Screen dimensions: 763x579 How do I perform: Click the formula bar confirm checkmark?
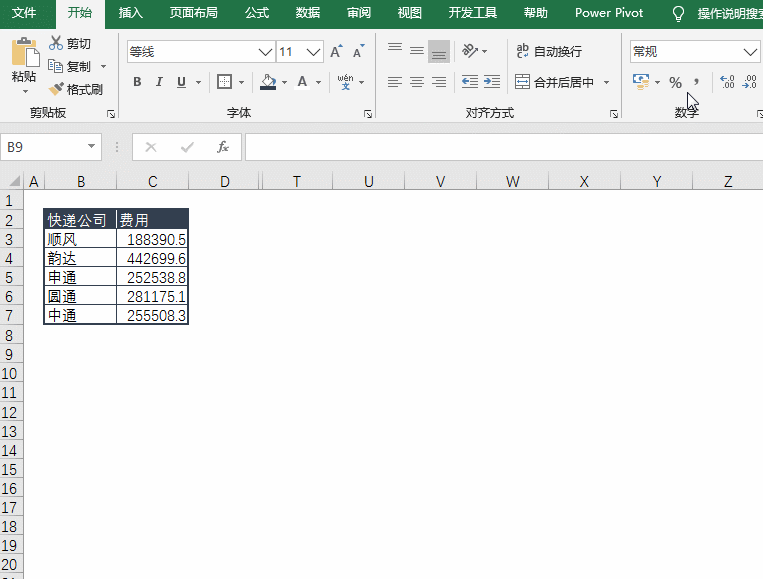[187, 147]
